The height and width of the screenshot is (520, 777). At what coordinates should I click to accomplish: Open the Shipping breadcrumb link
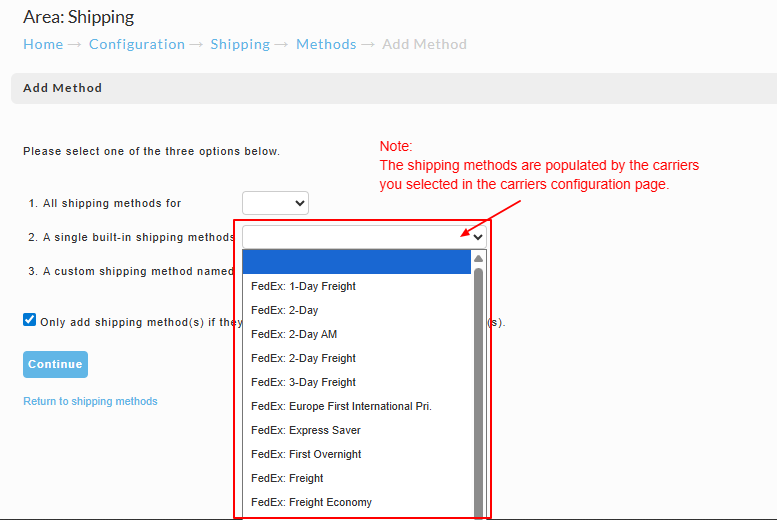pos(240,44)
